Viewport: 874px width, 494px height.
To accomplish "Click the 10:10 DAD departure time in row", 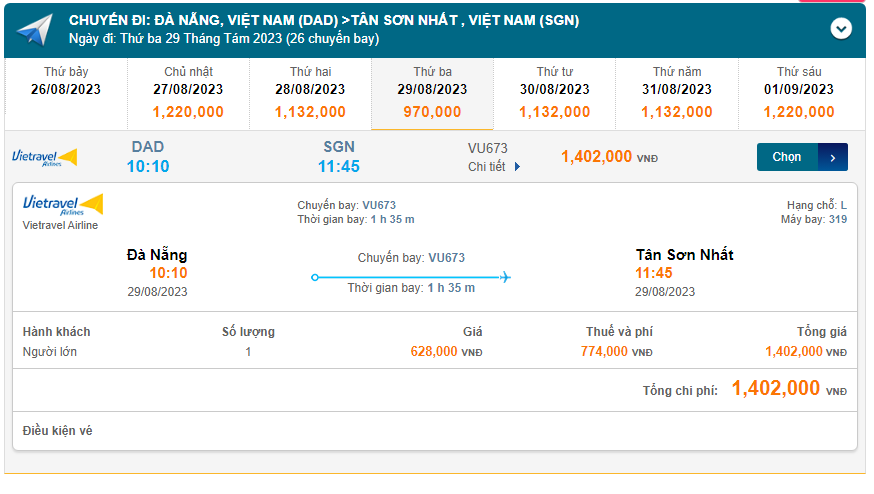I will pyautogui.click(x=148, y=166).
